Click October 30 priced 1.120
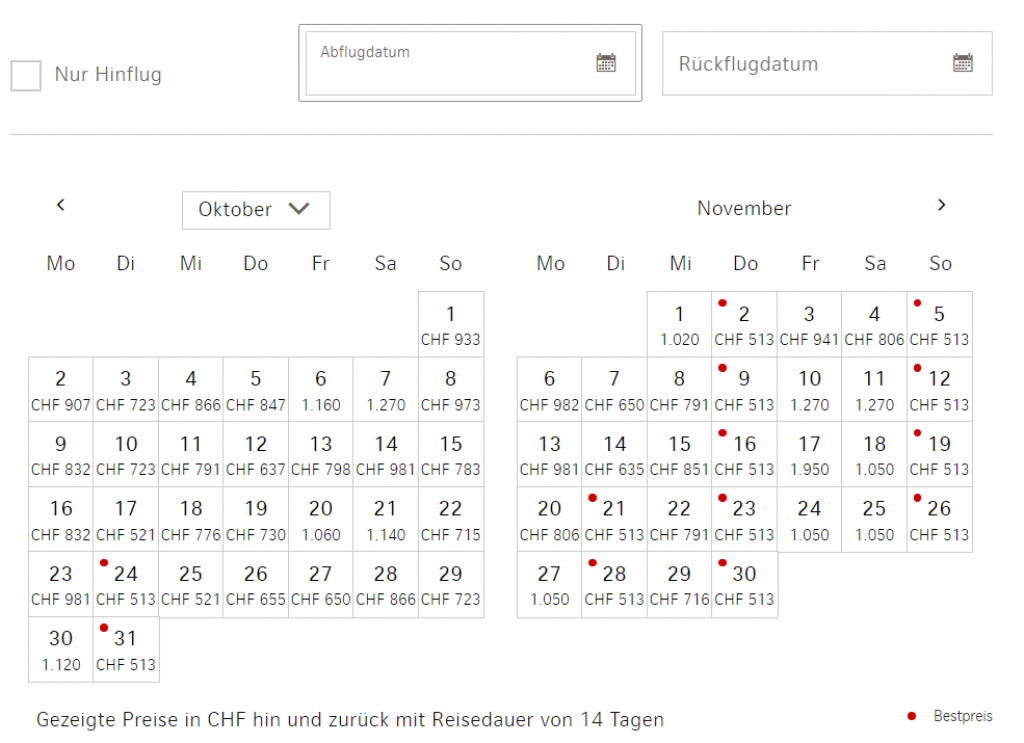 [61, 650]
